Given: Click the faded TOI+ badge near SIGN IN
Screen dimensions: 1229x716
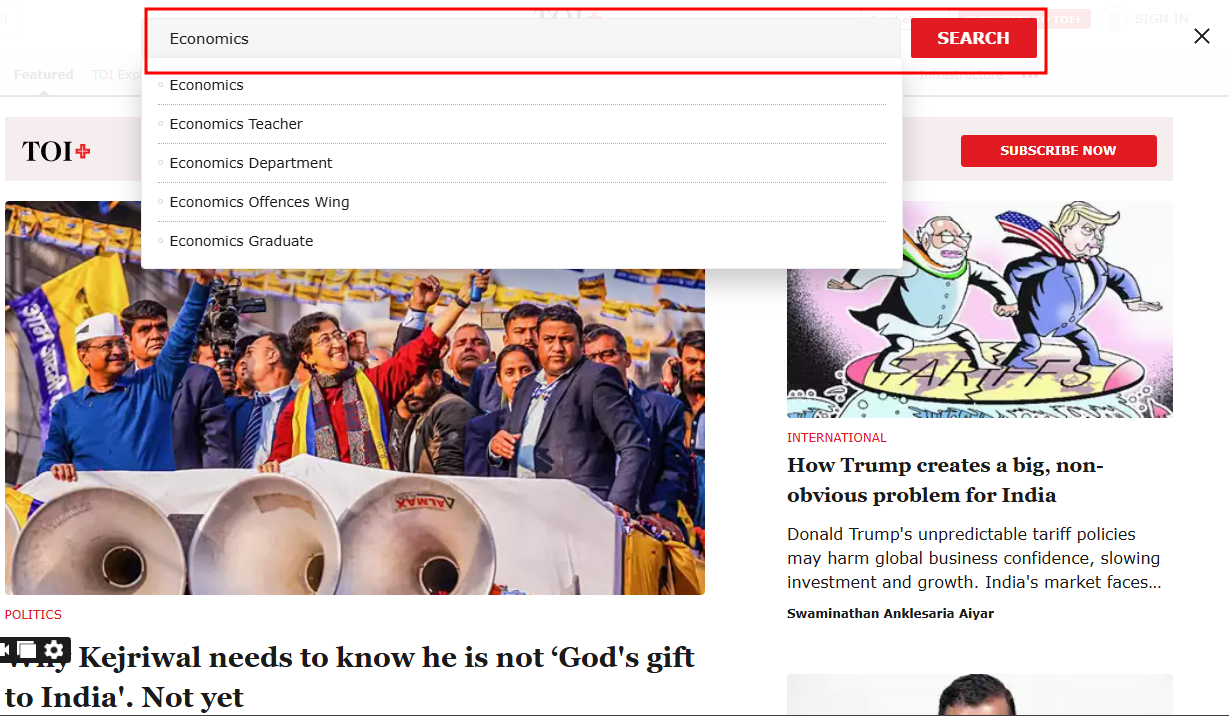Looking at the screenshot, I should coord(1068,19).
